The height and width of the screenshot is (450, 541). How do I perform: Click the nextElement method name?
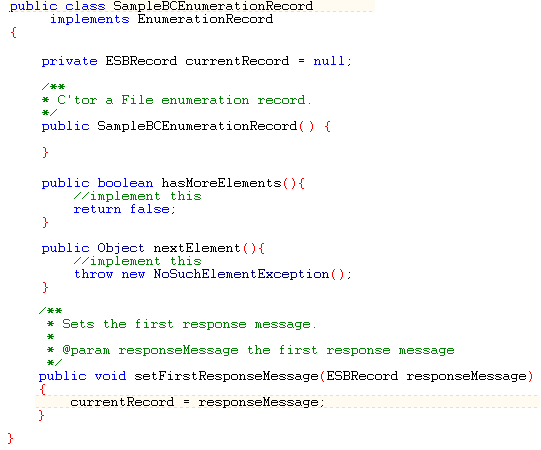click(197, 248)
